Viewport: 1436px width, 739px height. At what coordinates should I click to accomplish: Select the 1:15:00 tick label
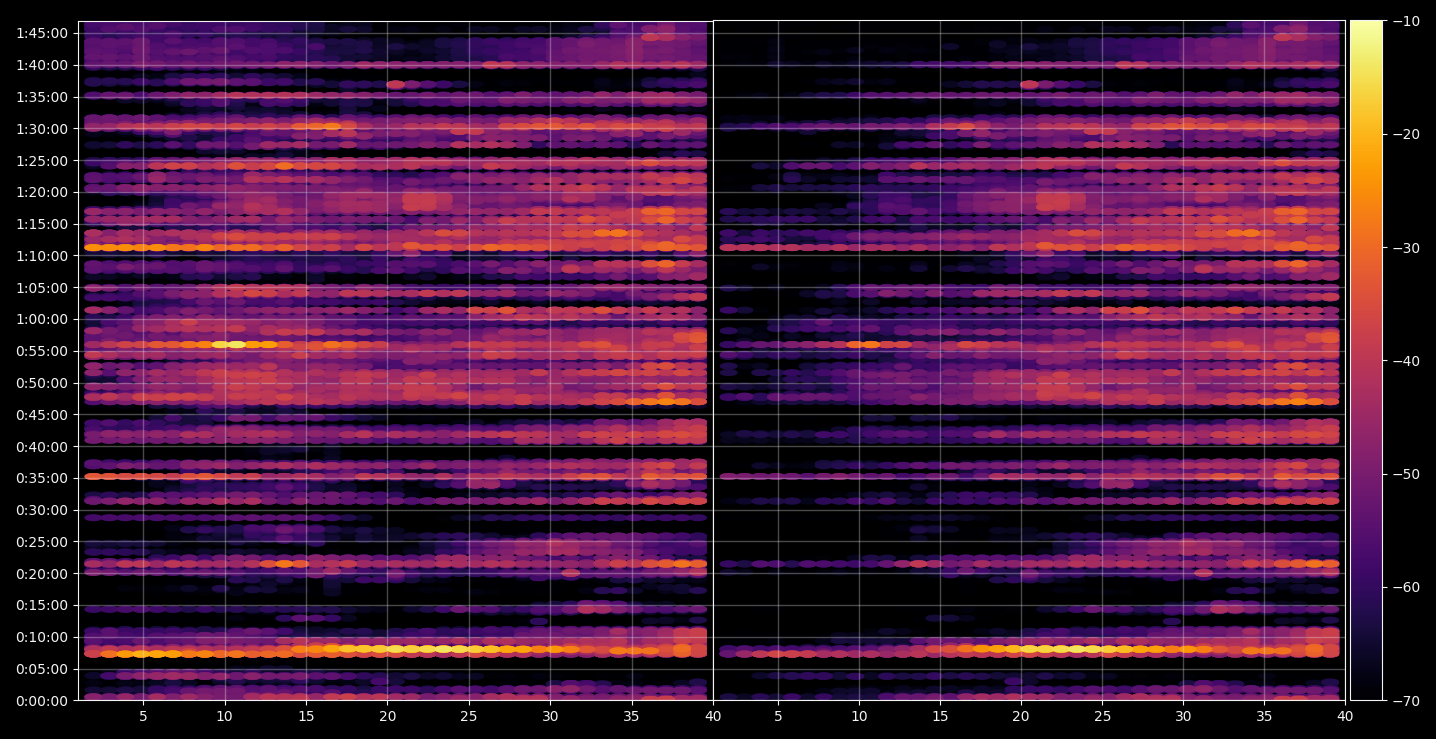pos(42,224)
